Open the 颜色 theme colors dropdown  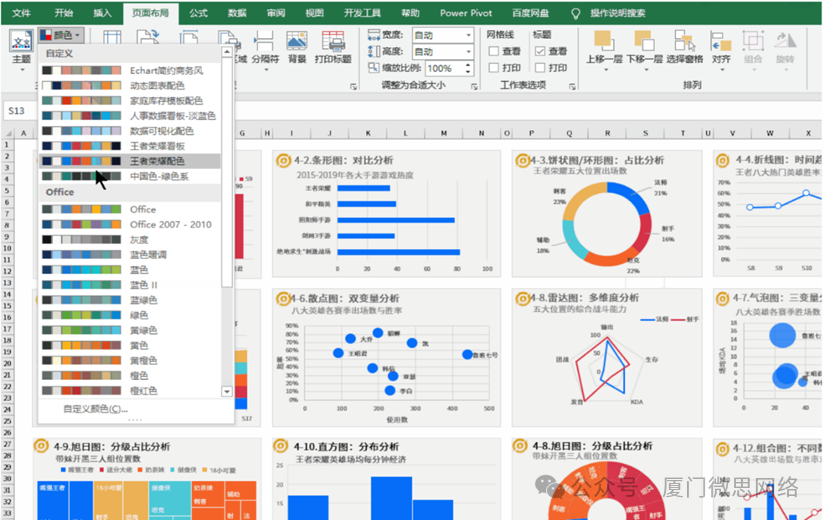tap(61, 35)
